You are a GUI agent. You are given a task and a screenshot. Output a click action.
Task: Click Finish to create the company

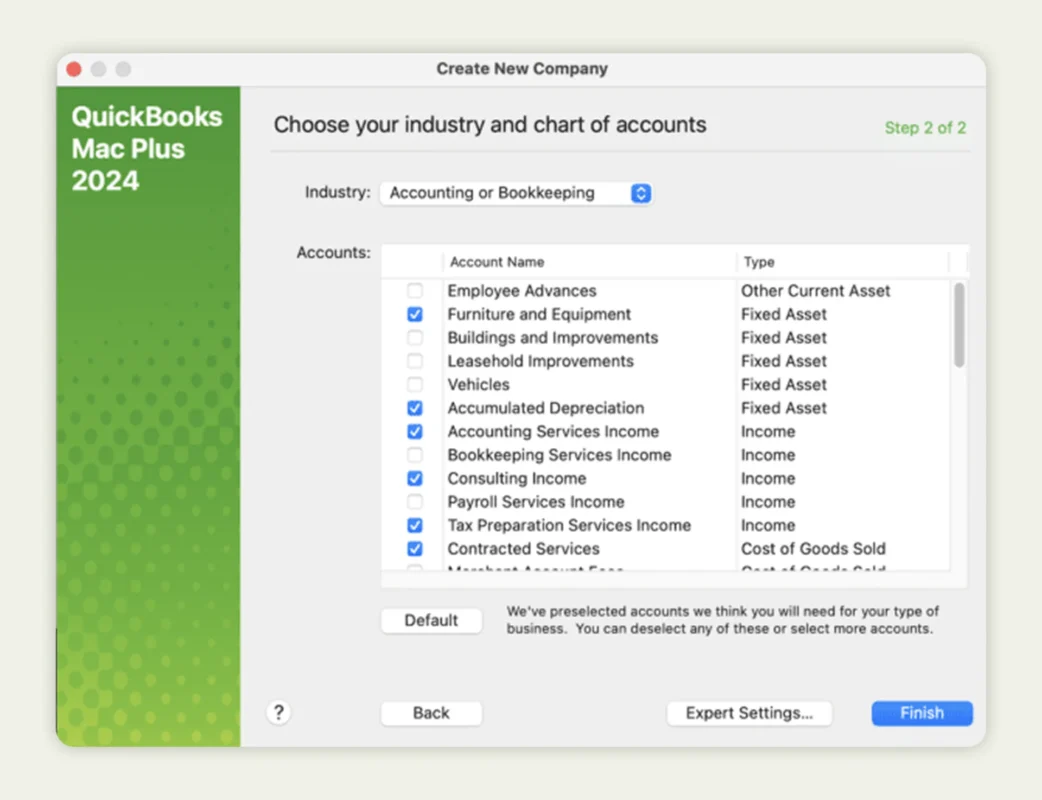point(920,713)
